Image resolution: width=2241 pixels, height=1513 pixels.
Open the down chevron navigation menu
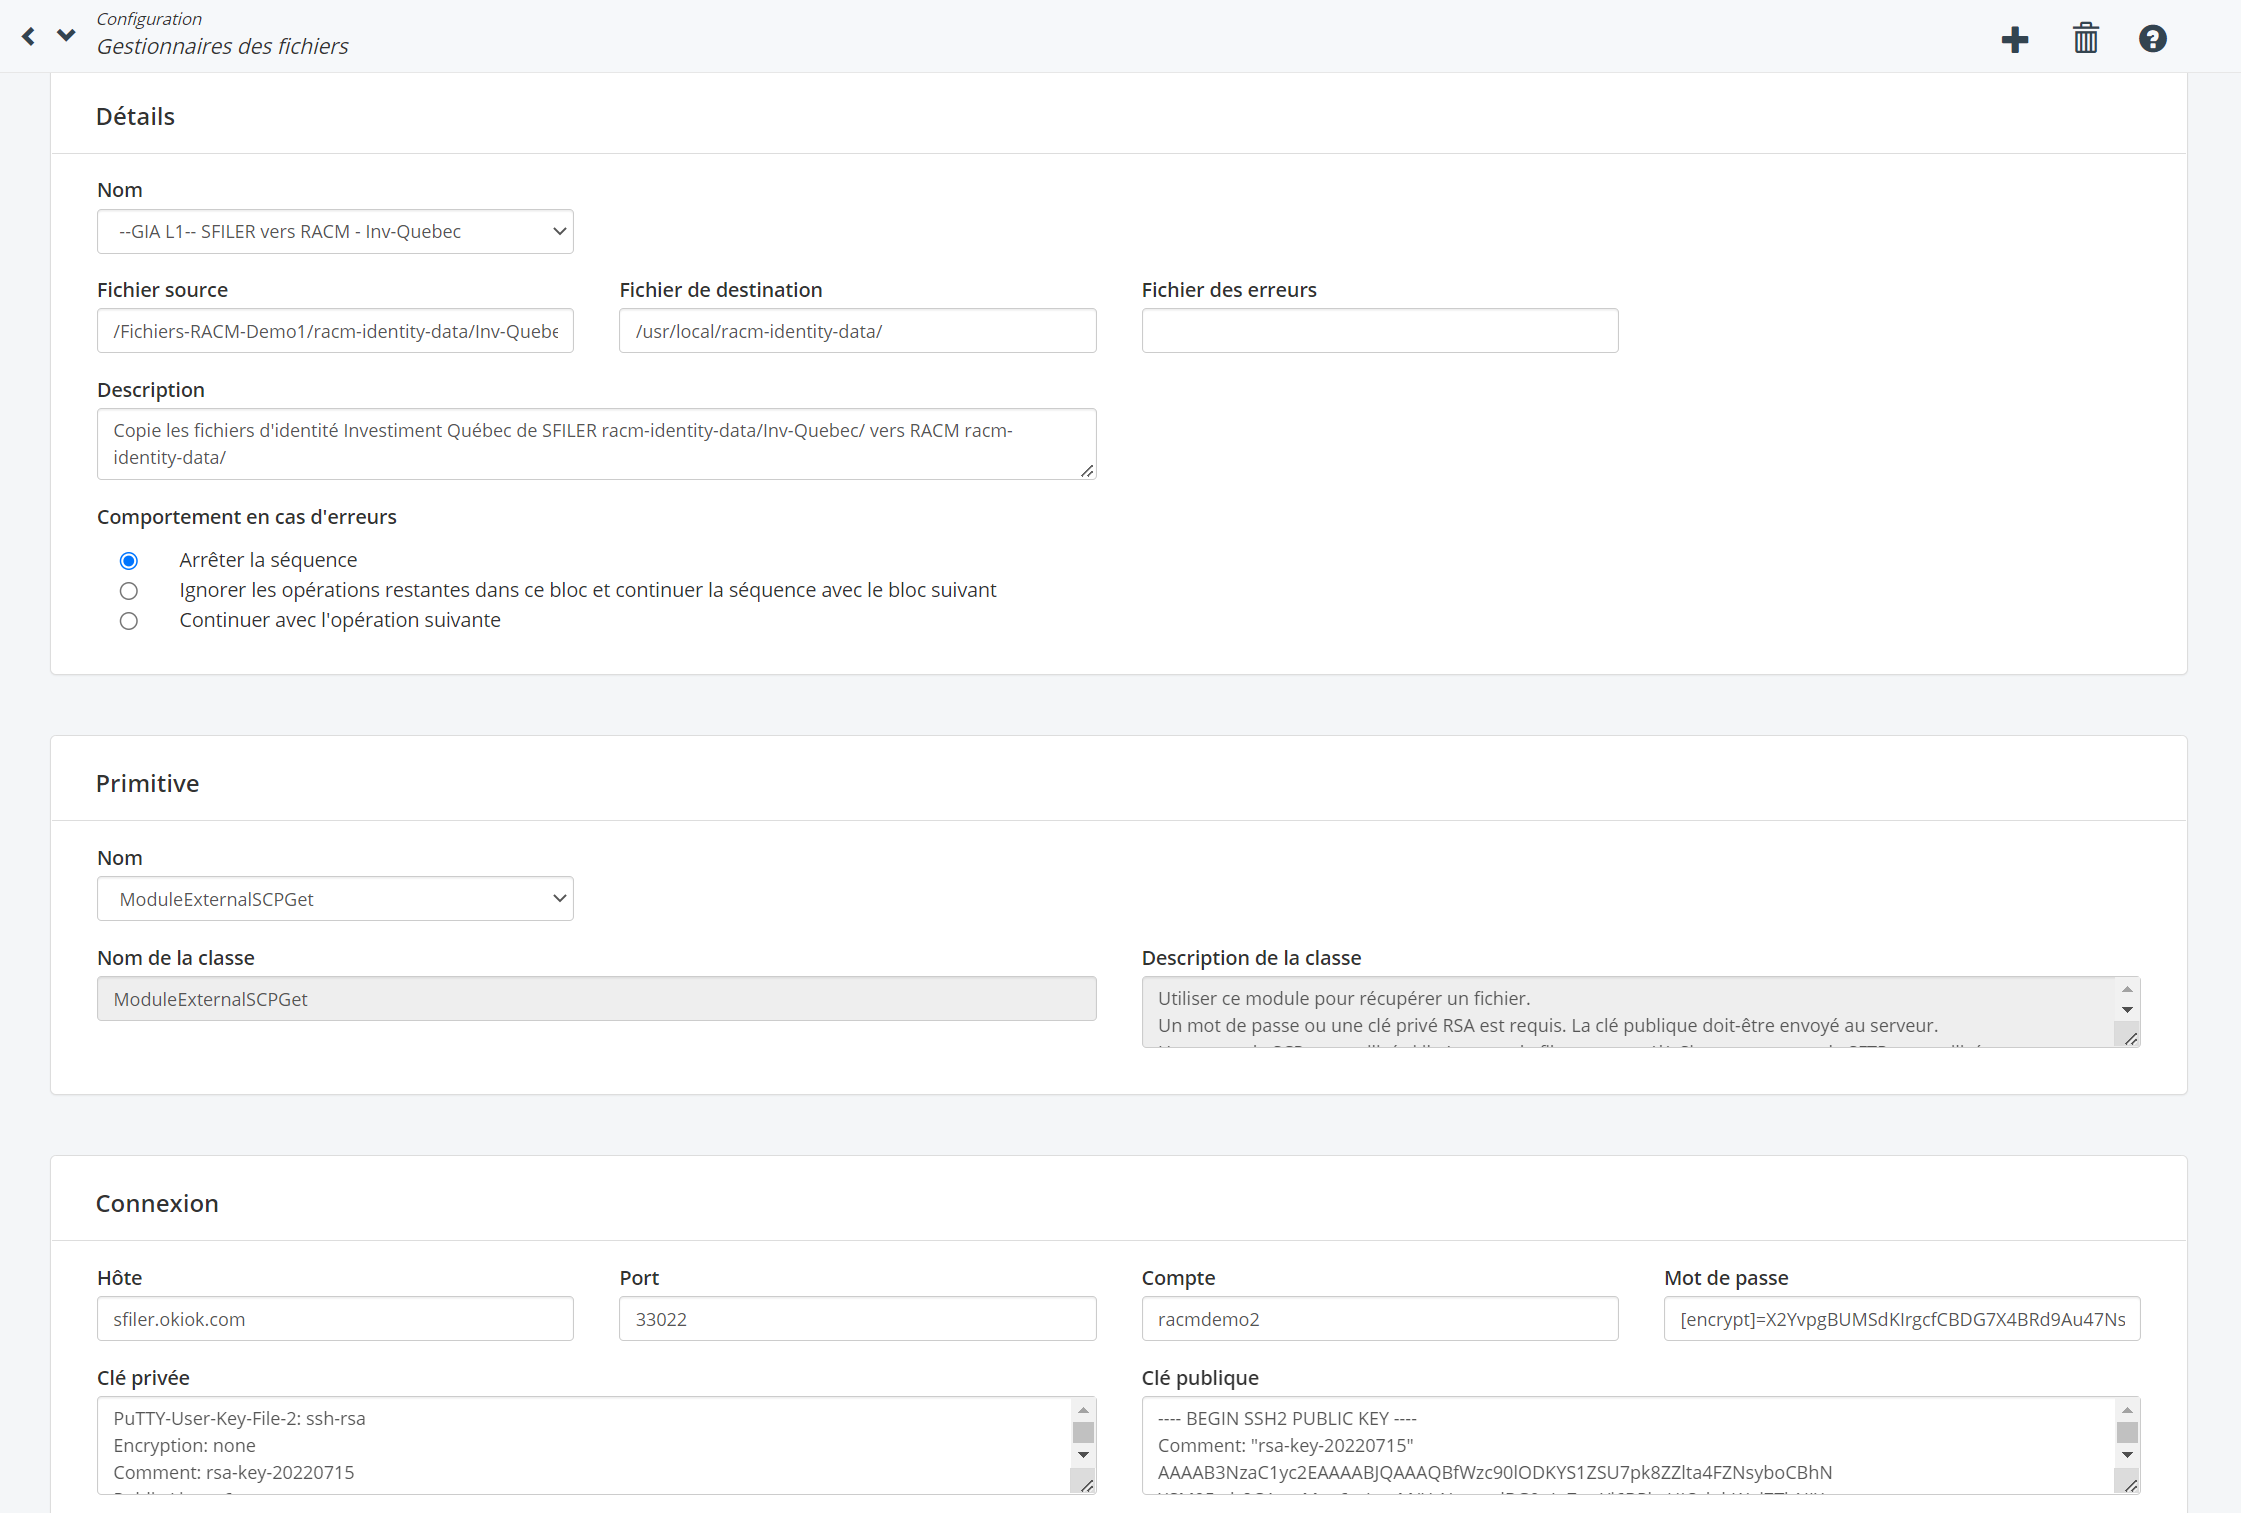(x=66, y=36)
